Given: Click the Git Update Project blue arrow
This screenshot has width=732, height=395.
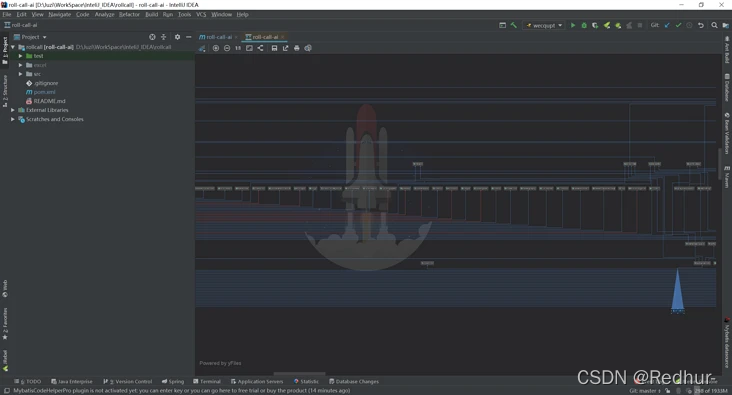Looking at the screenshot, I should (667, 25).
